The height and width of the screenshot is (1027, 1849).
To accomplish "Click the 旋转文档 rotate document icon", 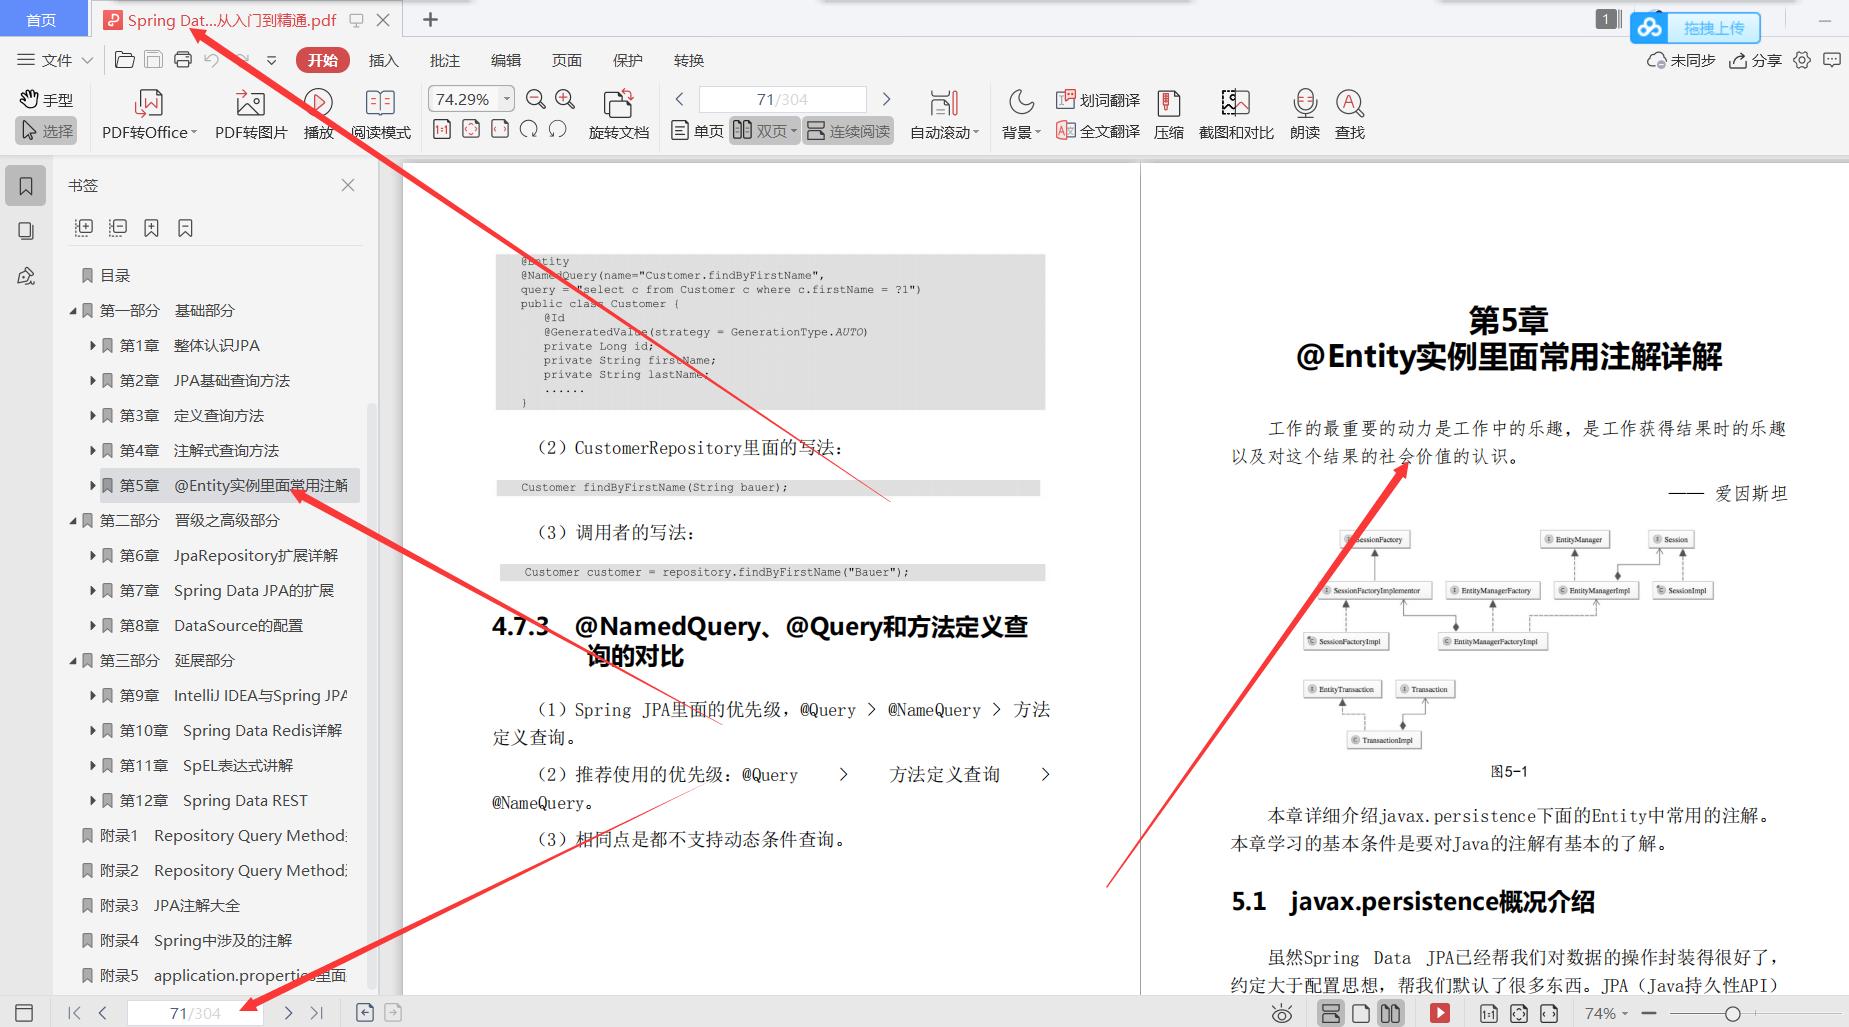I will click(x=618, y=104).
